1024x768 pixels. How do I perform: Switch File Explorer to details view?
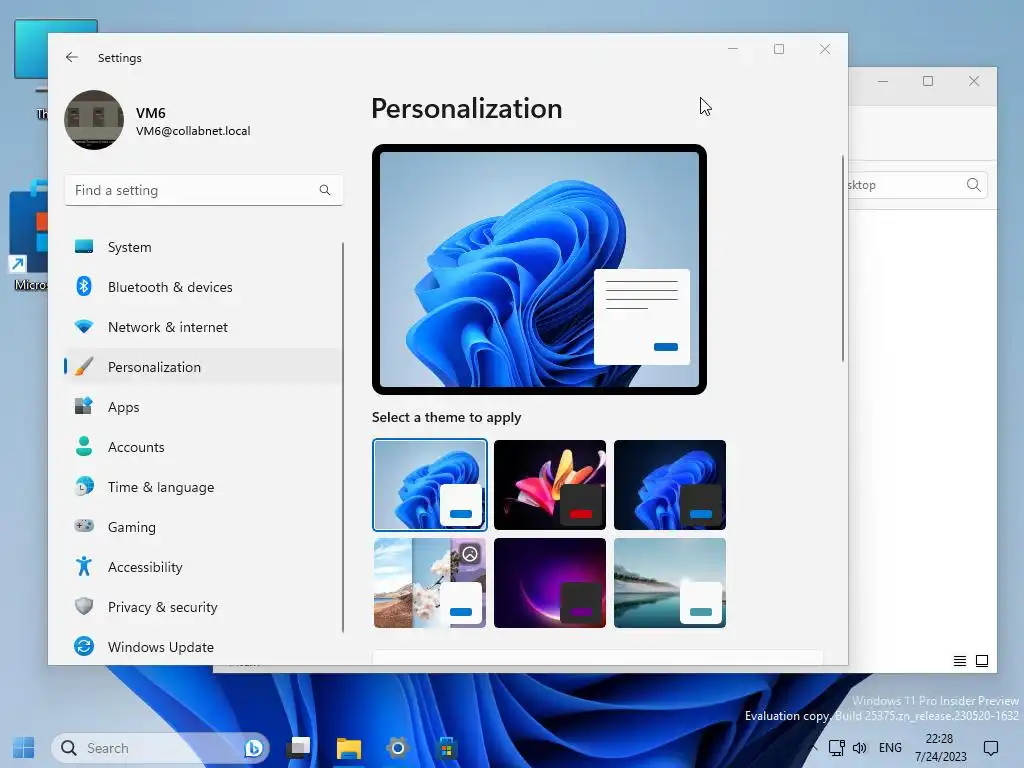pos(959,661)
